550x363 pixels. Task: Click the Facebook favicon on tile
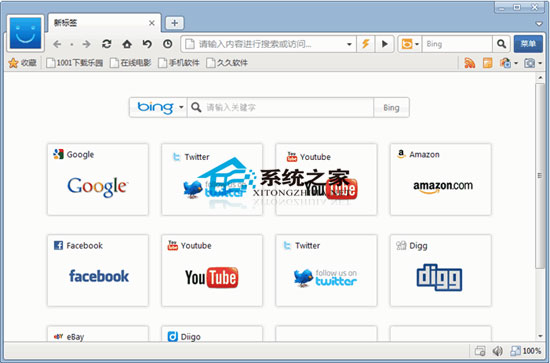coord(58,245)
